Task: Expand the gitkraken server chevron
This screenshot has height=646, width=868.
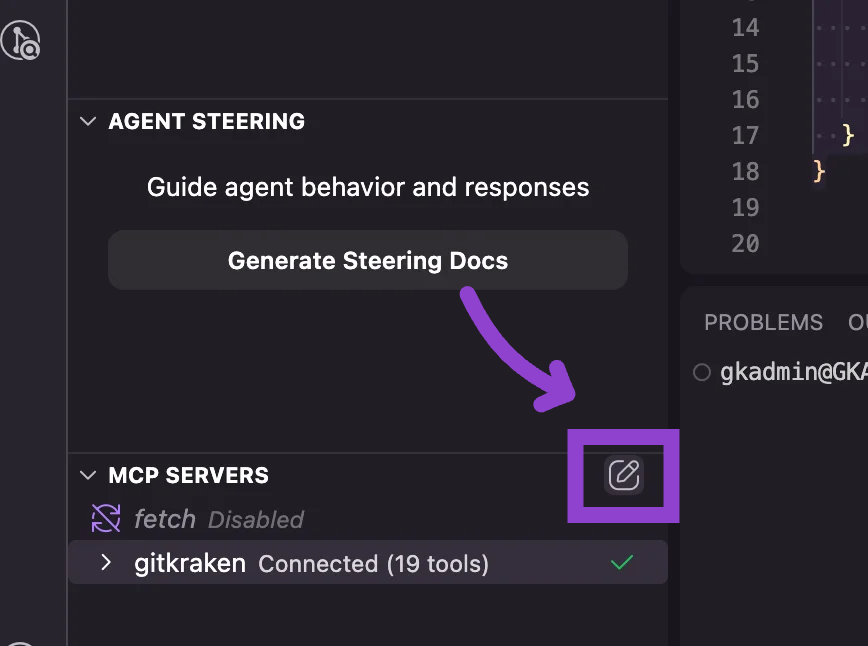Action: [x=106, y=563]
